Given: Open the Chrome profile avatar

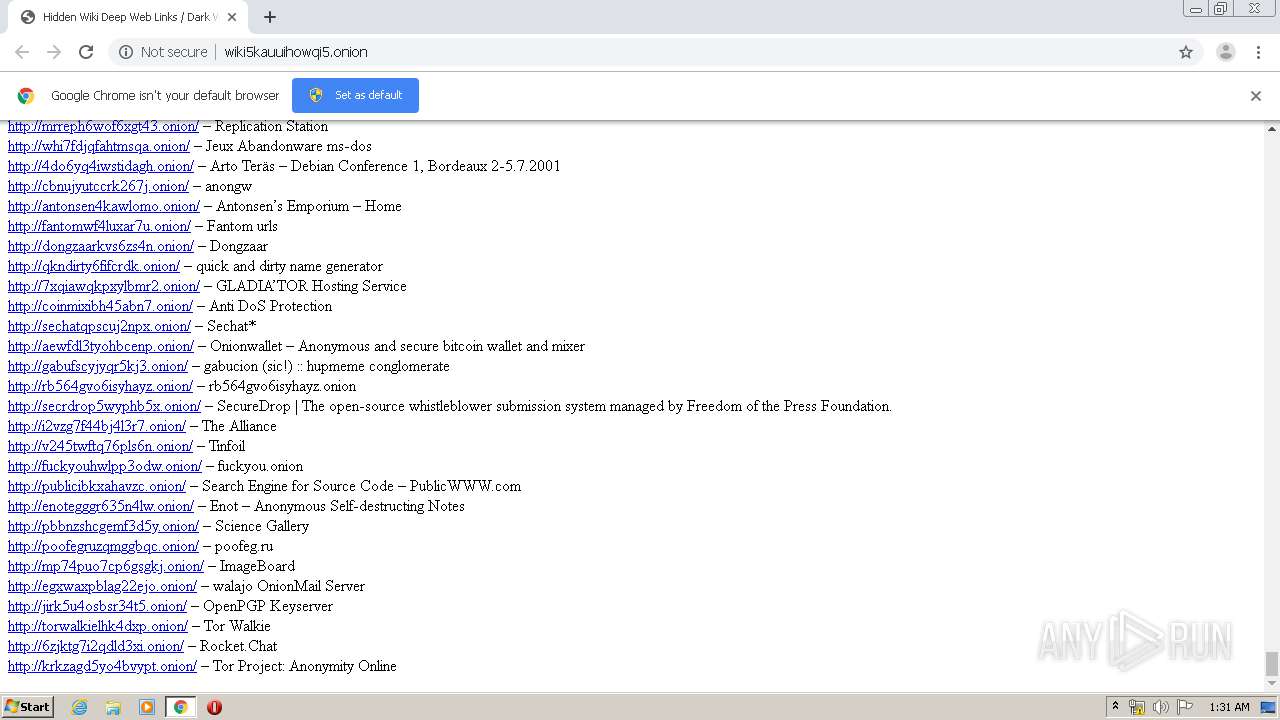Looking at the screenshot, I should click(x=1225, y=52).
